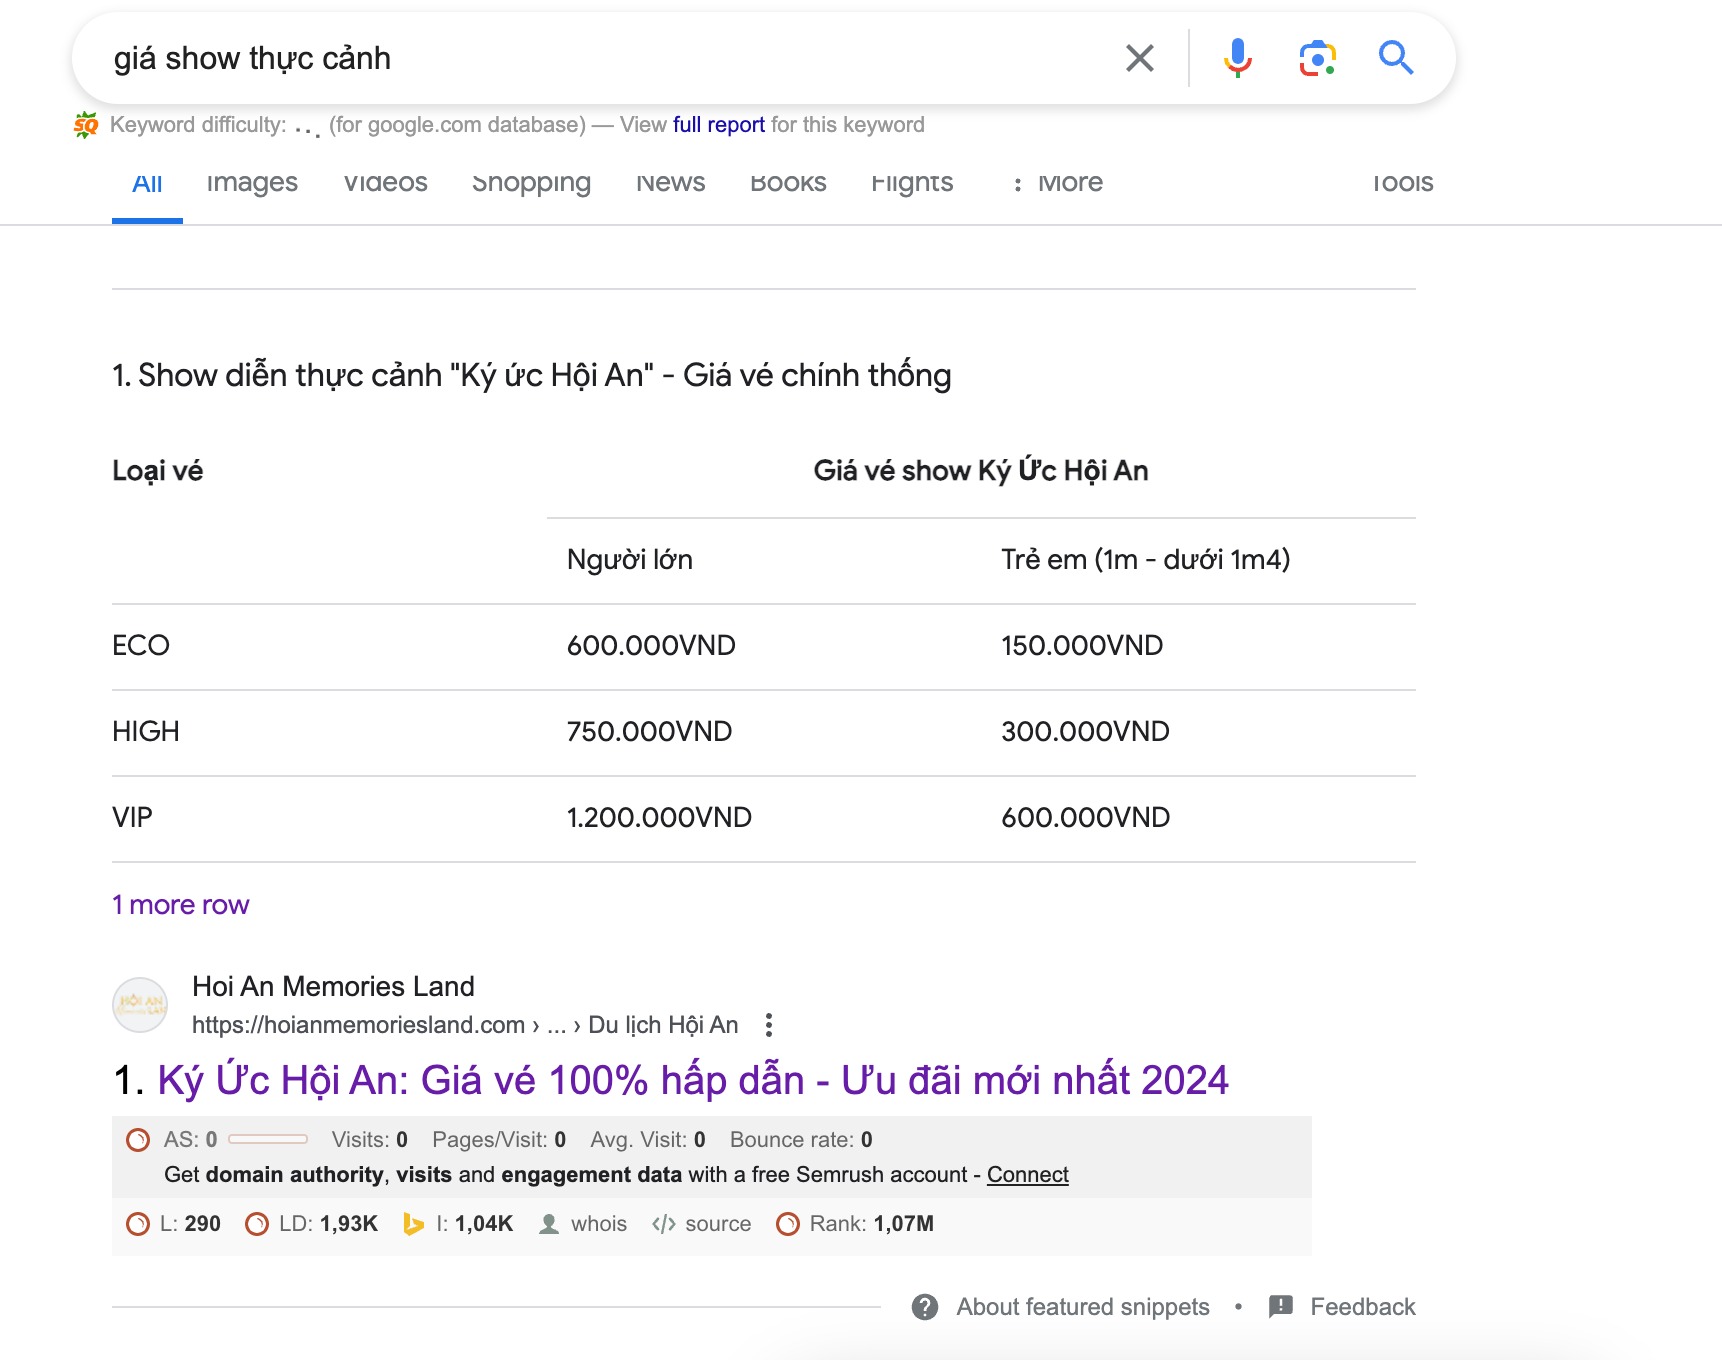
Task: Click the Bounce rate: 0 metric
Action: [x=801, y=1140]
